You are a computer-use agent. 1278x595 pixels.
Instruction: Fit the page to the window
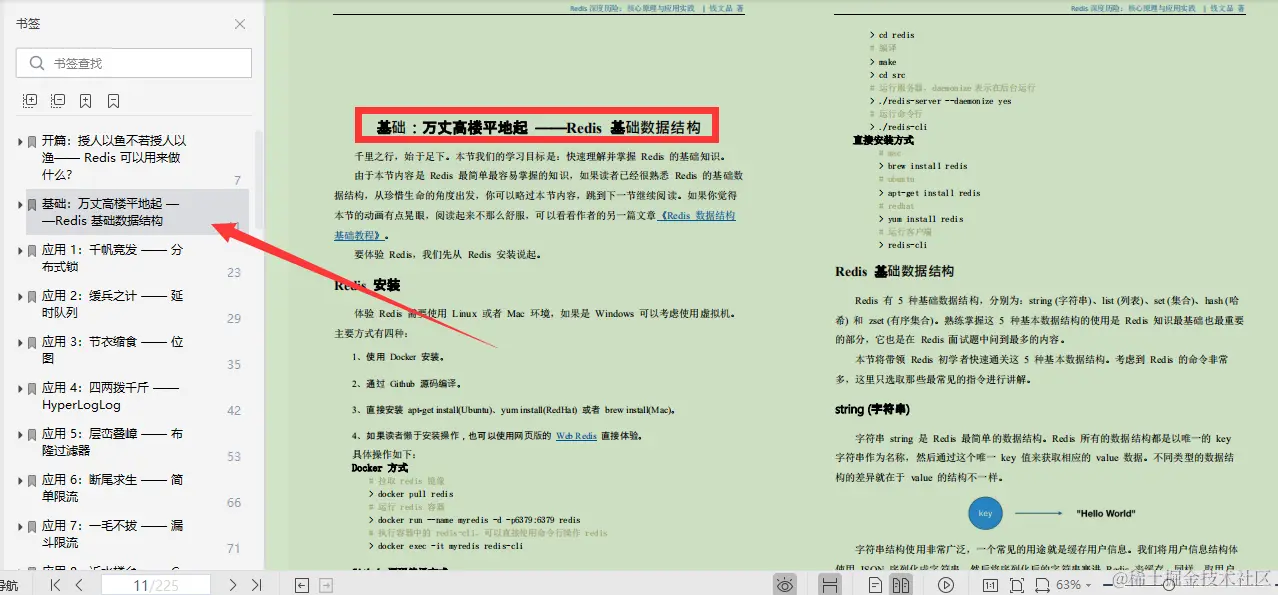tap(1018, 583)
